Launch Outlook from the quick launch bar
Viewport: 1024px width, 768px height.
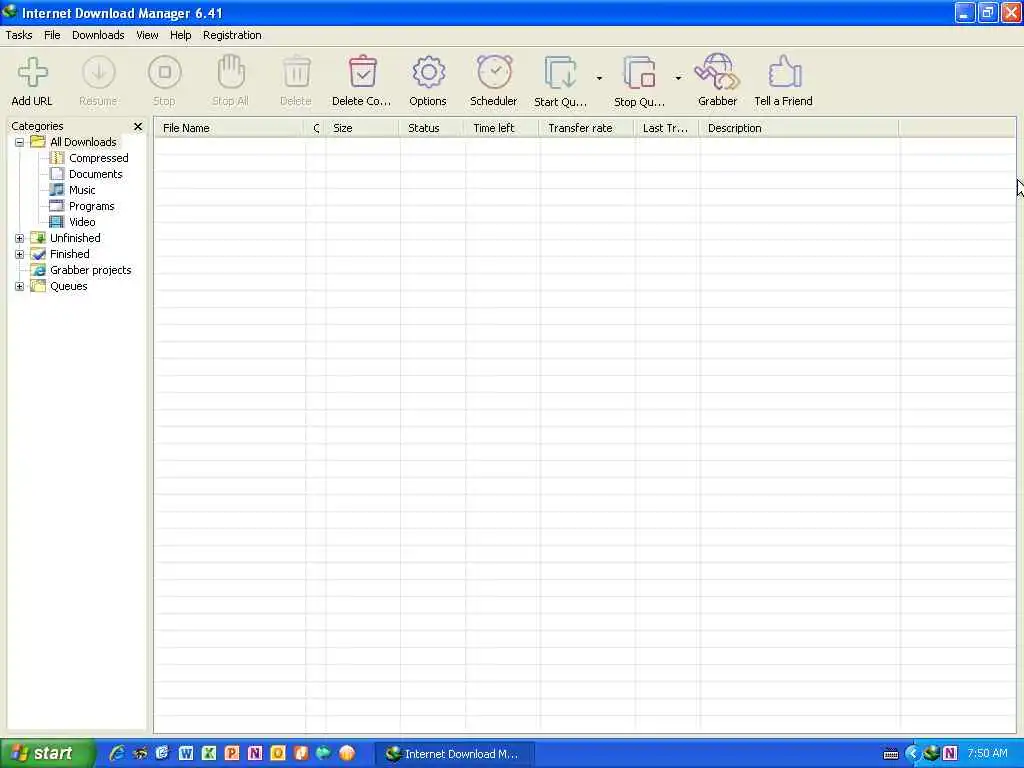point(278,753)
